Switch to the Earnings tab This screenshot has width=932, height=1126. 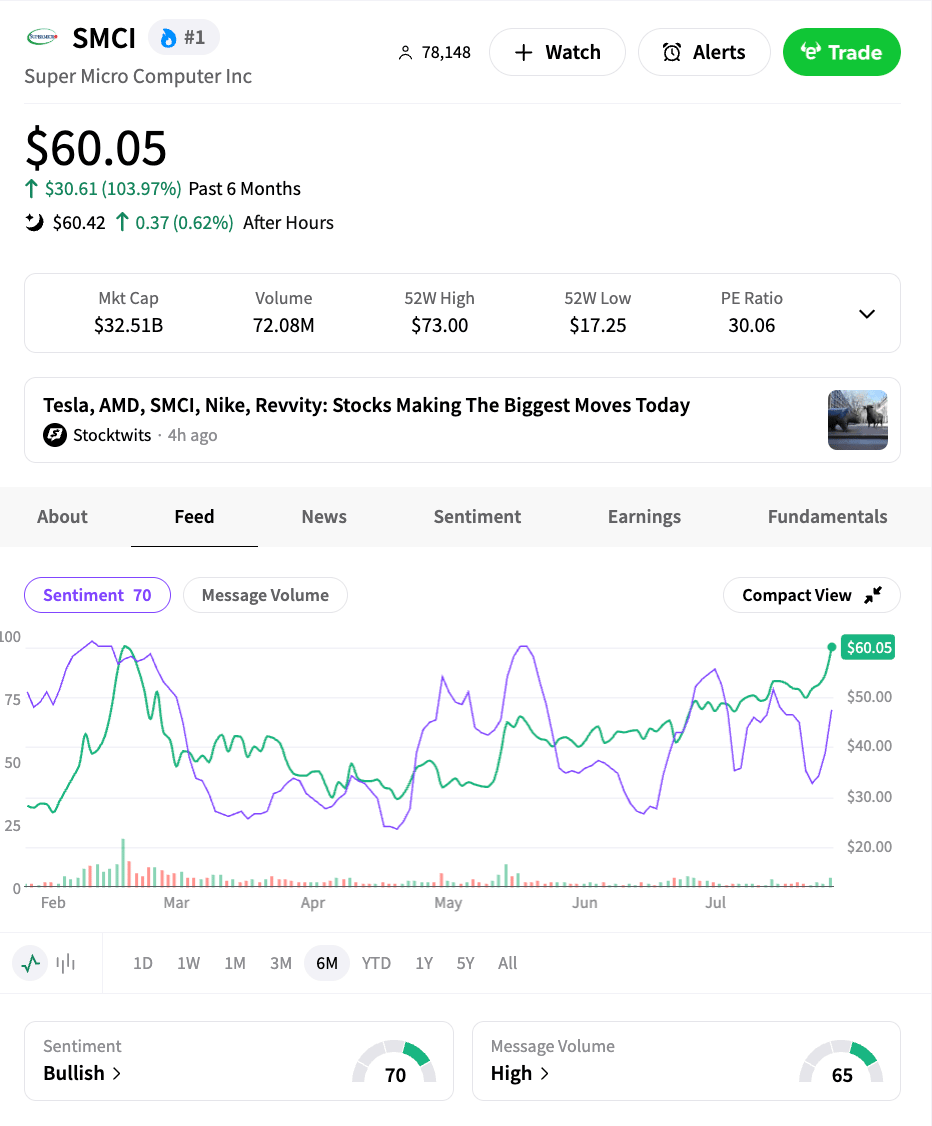(644, 516)
